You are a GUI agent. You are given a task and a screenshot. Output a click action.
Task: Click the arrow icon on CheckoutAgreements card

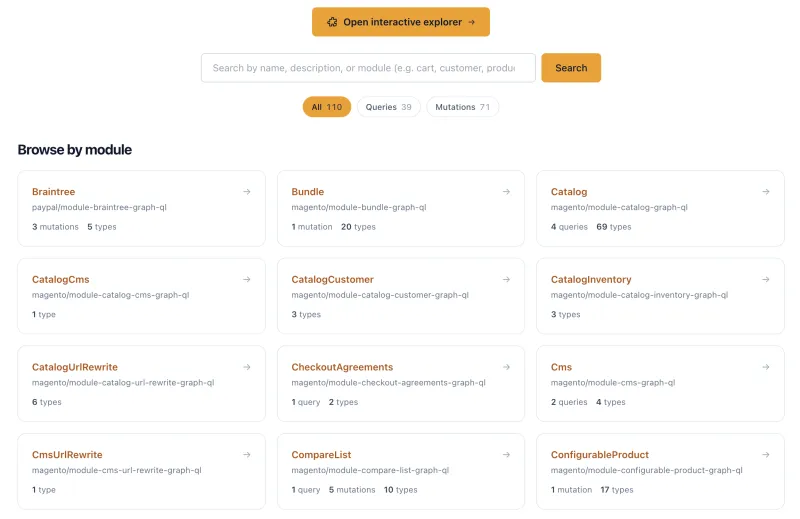pyautogui.click(x=506, y=367)
